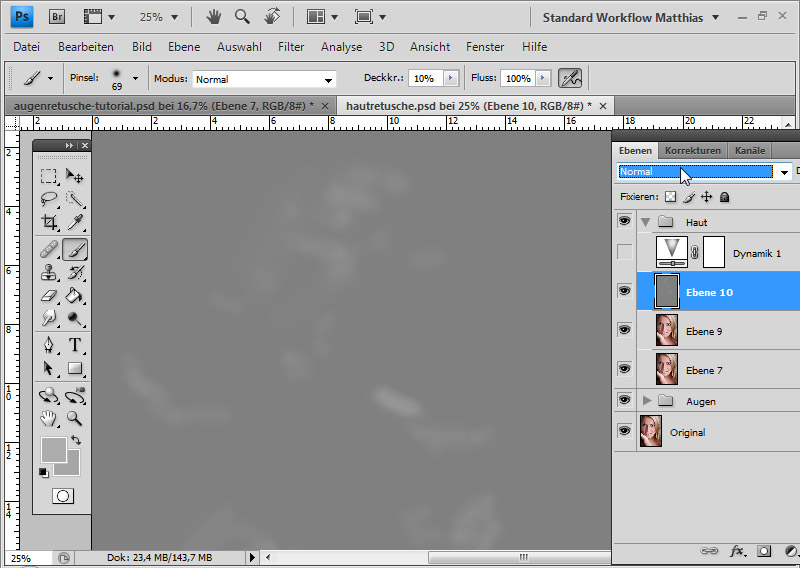Toggle lock all for layer
The height and width of the screenshot is (568, 800).
(x=724, y=197)
